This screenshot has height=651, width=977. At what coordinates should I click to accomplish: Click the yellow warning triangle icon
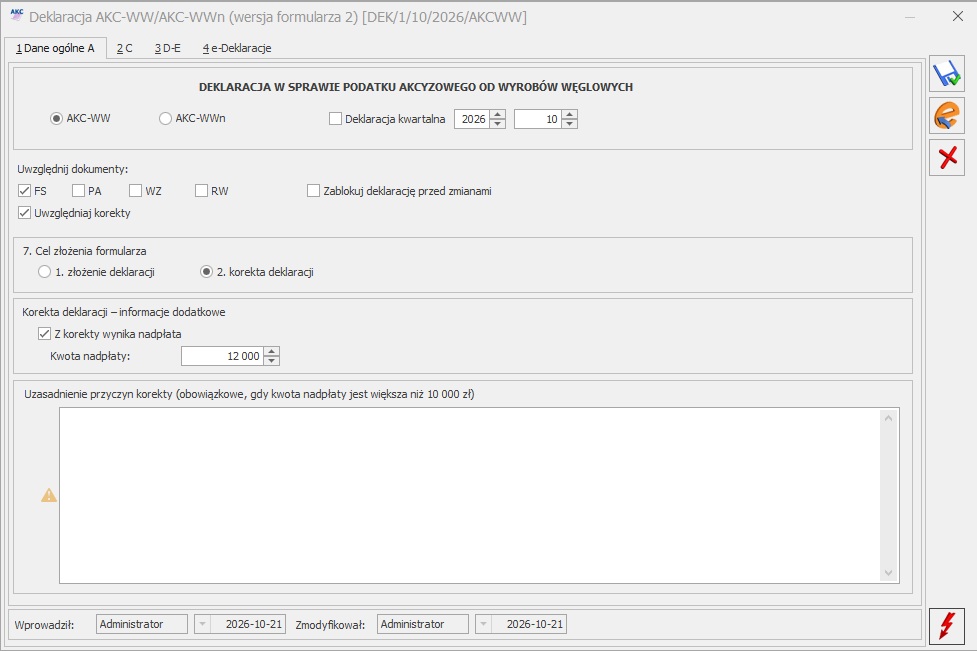coord(49,495)
